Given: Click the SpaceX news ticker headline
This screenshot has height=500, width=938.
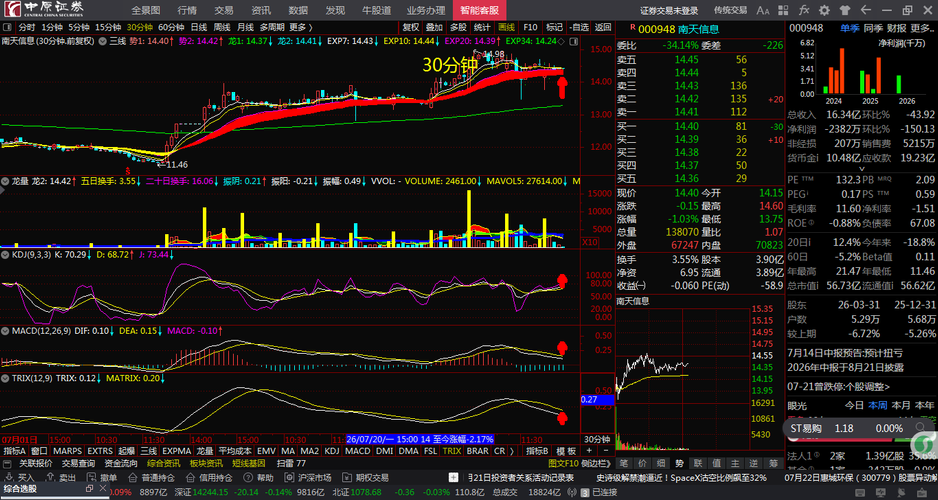Looking at the screenshot, I should tap(682, 478).
